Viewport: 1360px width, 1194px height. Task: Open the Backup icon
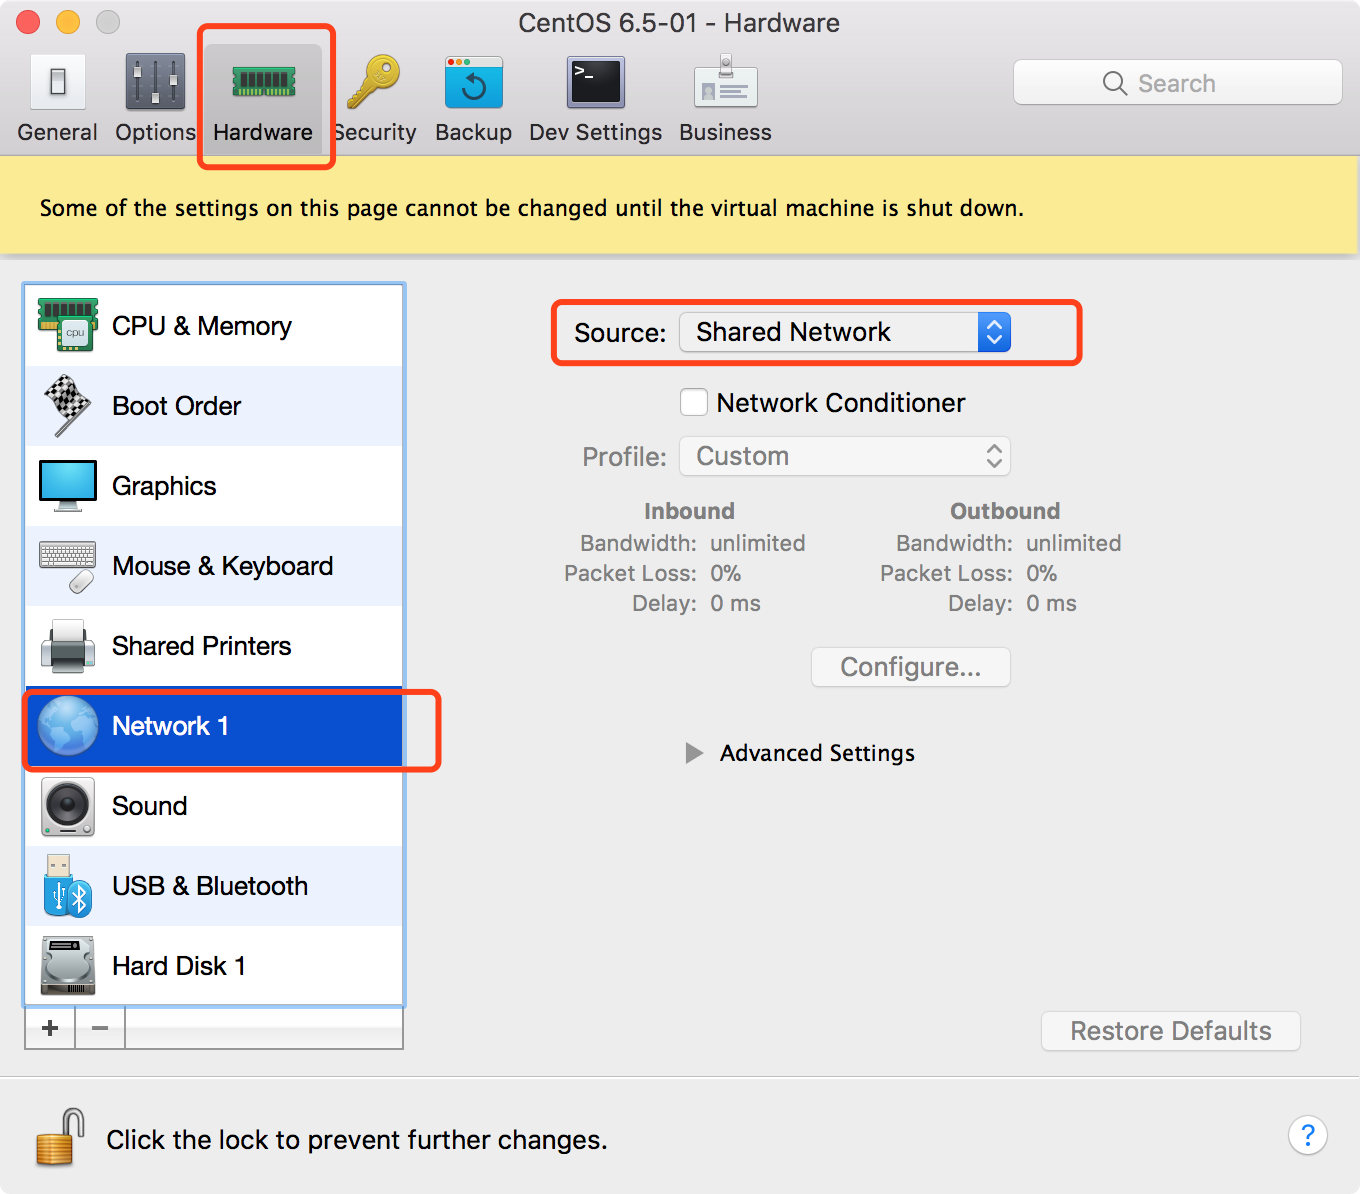(x=474, y=82)
